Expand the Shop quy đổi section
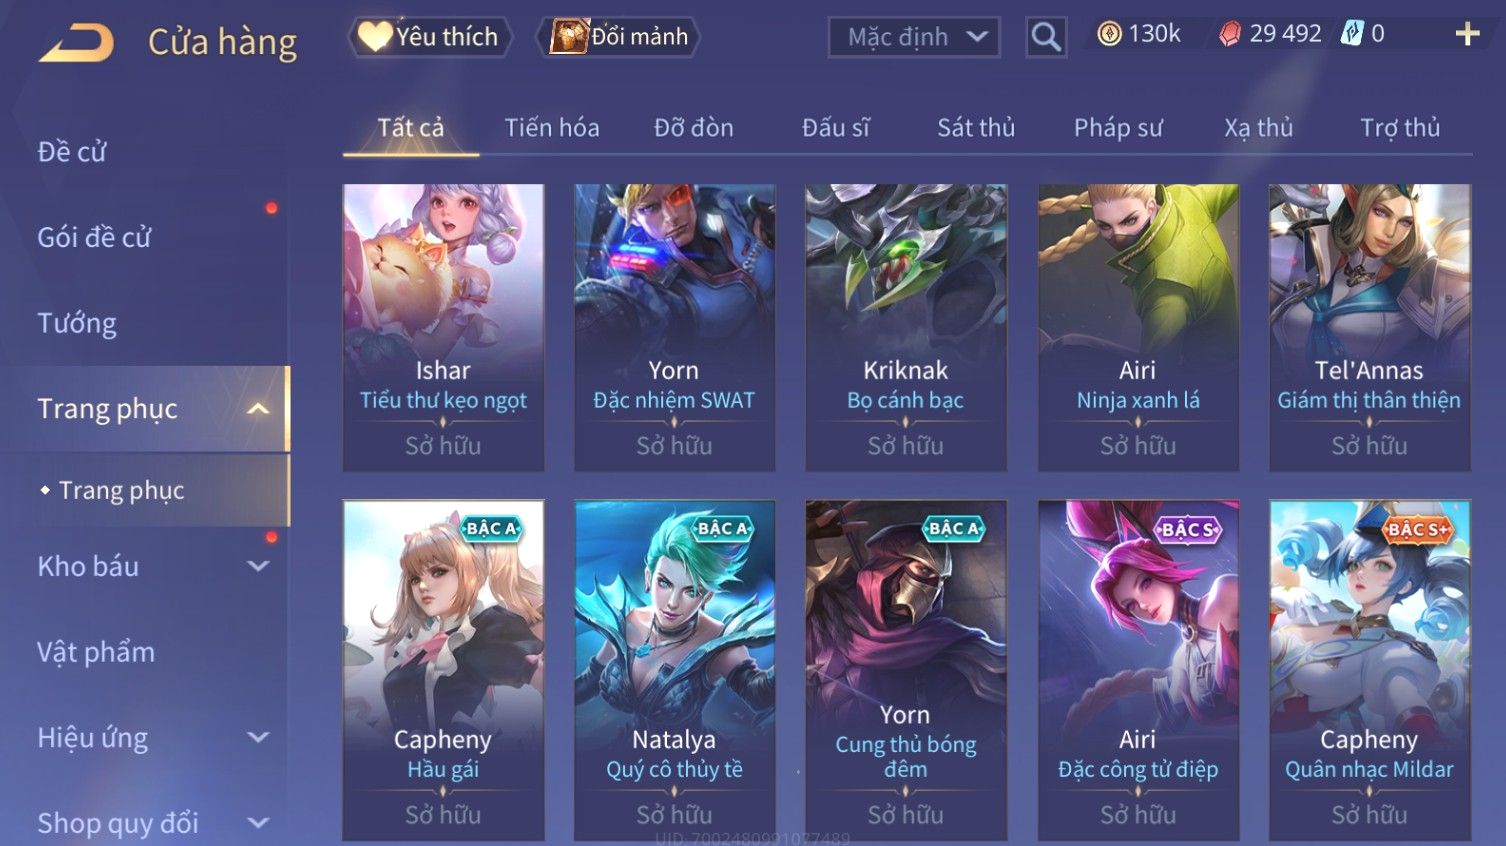This screenshot has height=846, width=1506. point(258,823)
